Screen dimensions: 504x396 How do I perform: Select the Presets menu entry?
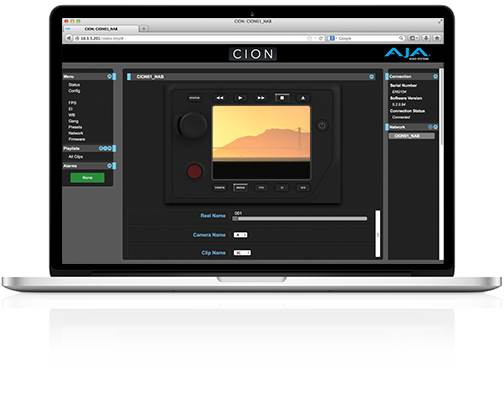tap(75, 127)
